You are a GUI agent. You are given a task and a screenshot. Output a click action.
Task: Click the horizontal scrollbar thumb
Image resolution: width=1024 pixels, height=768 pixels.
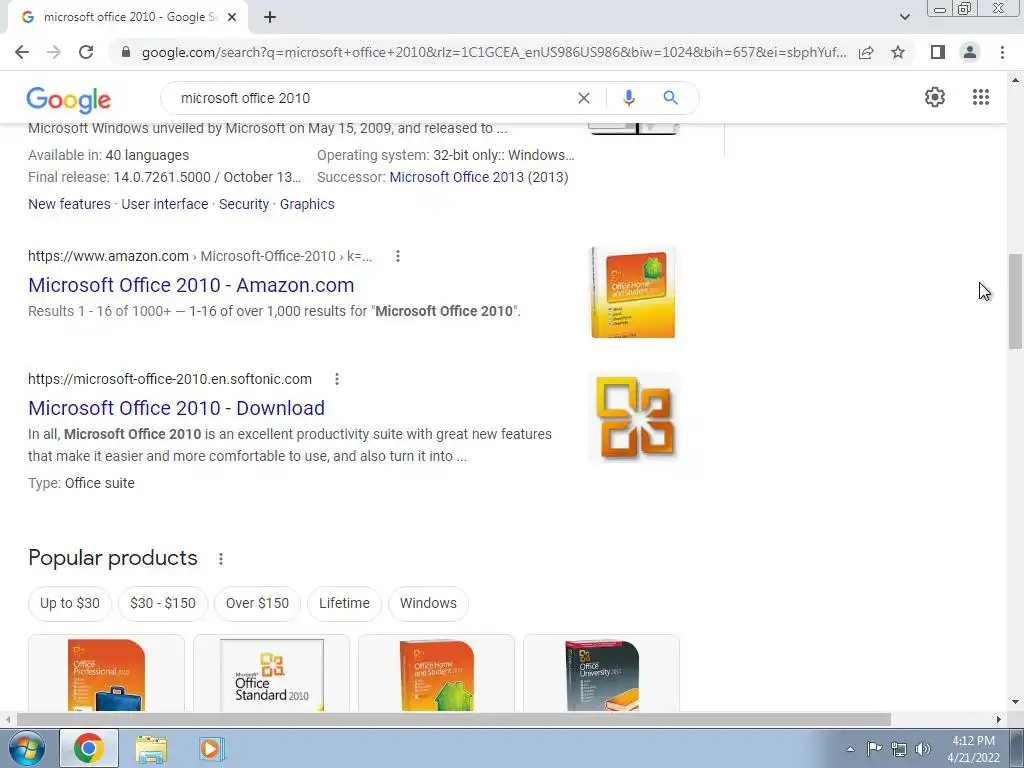click(x=453, y=719)
